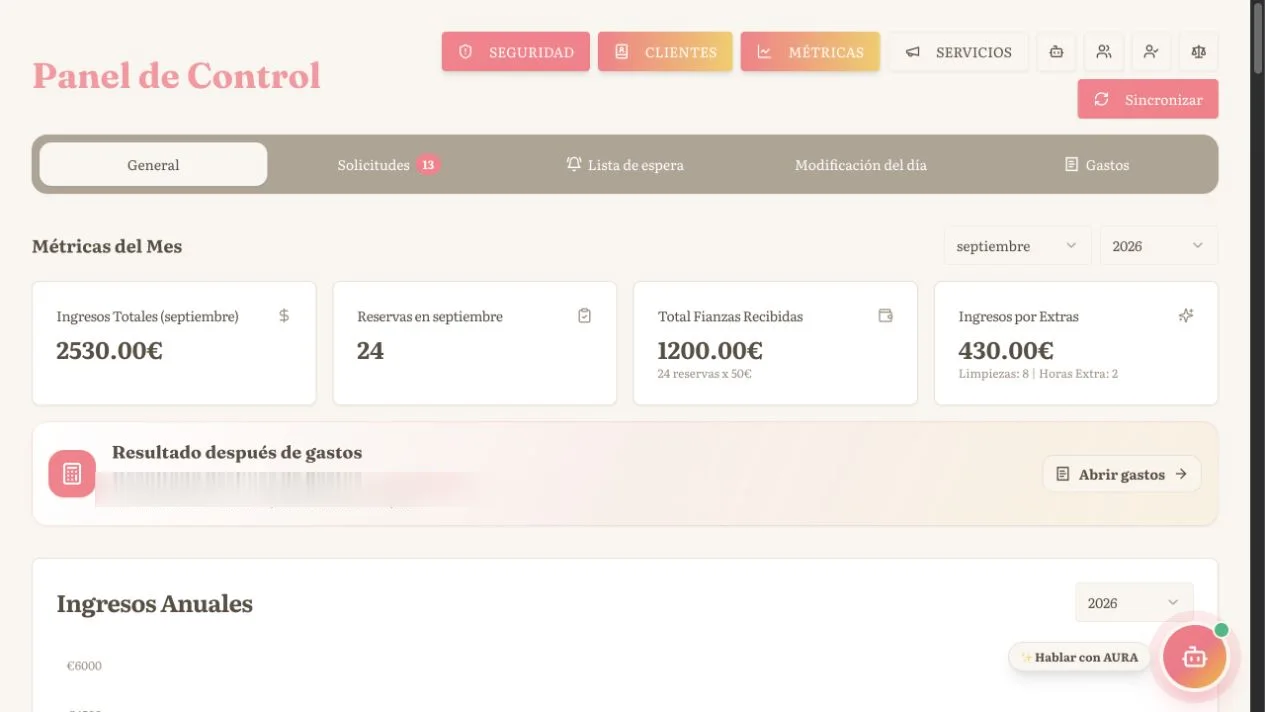Switch to the Solicitudes tab
This screenshot has height=712, width=1265.
pyautogui.click(x=389, y=165)
